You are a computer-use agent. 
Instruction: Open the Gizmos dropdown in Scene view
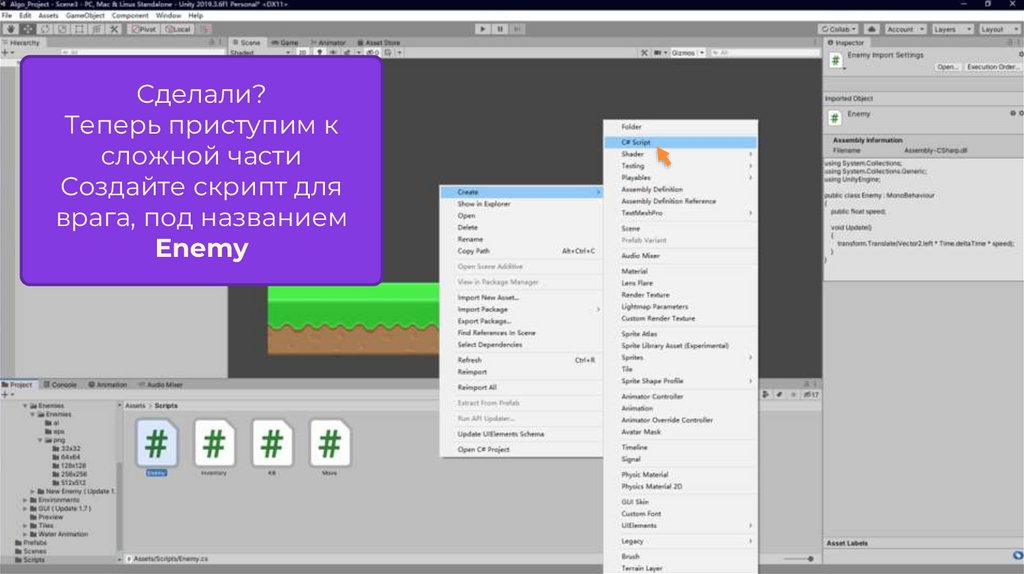coord(688,52)
